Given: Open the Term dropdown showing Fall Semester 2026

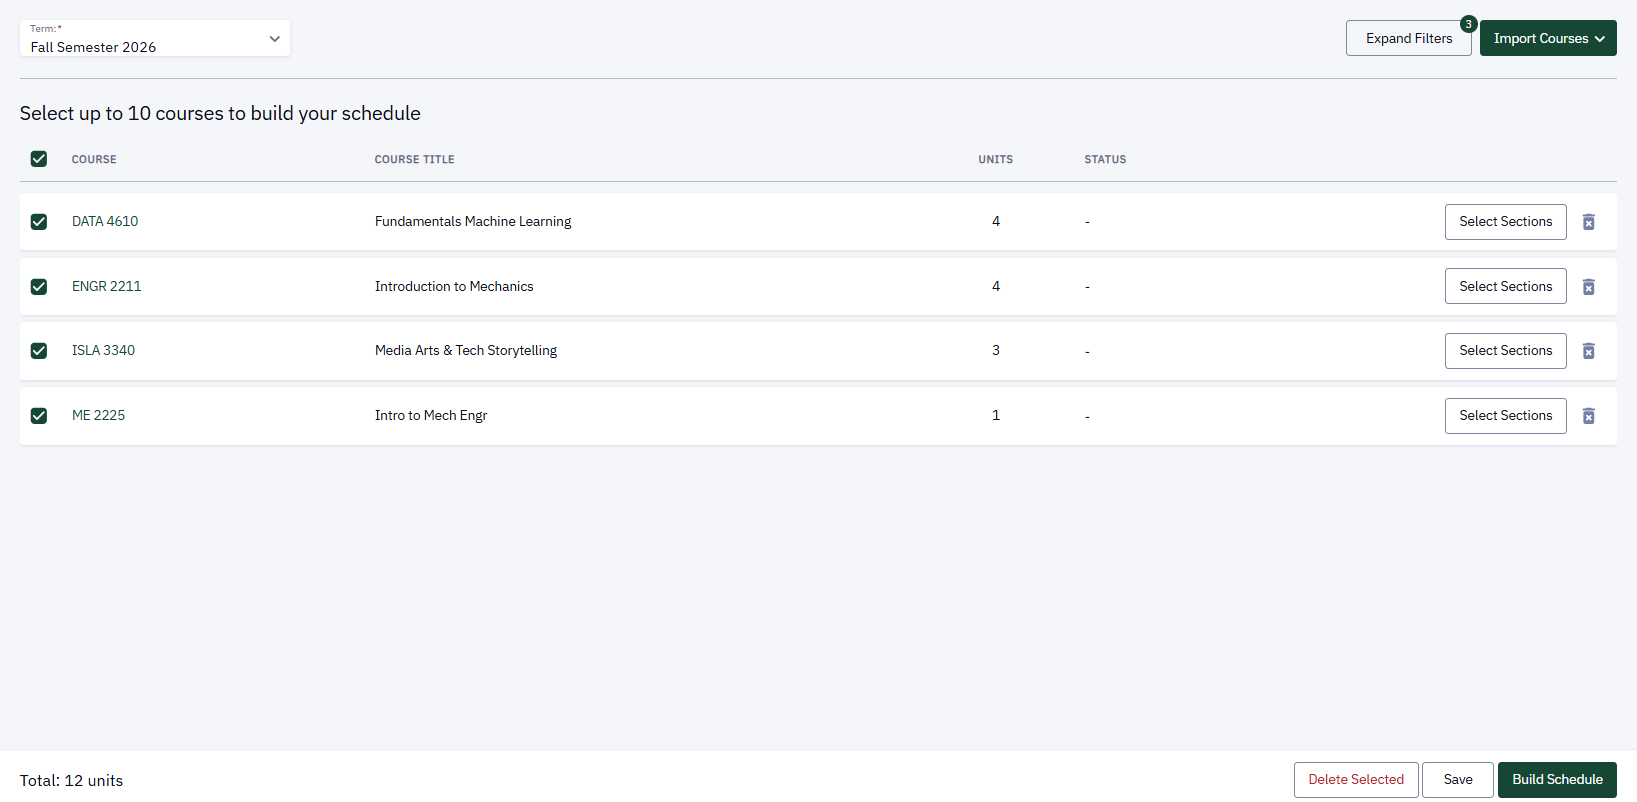Looking at the screenshot, I should (155, 38).
